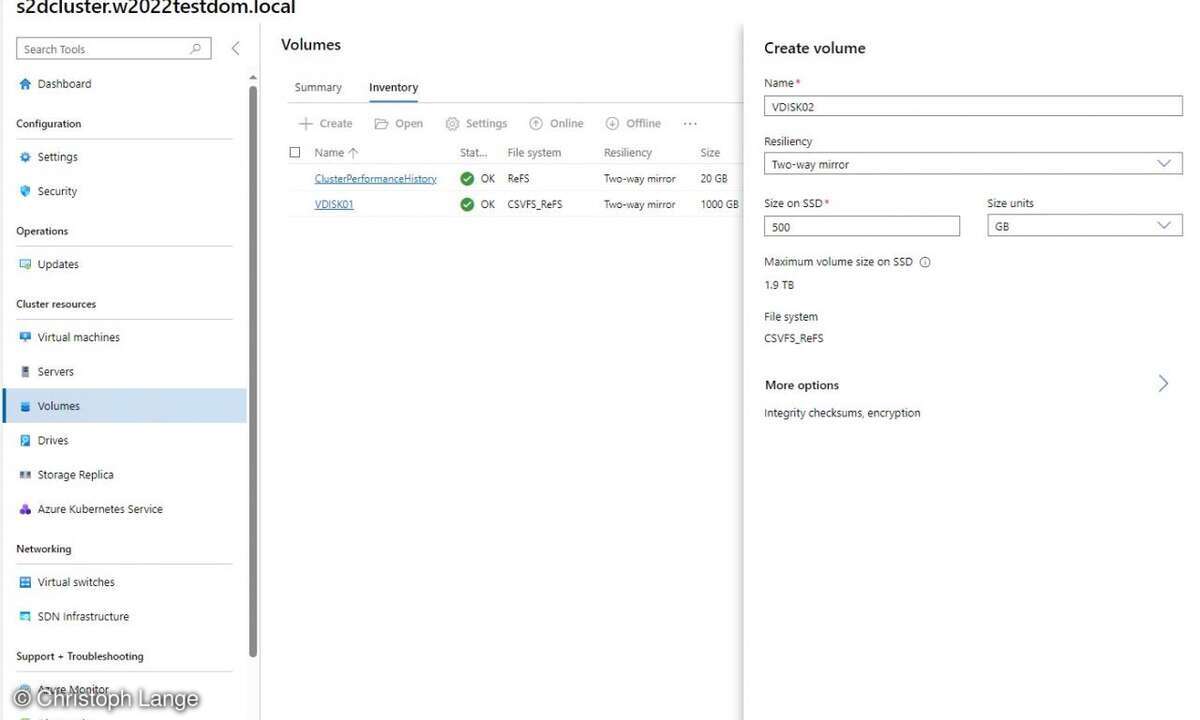Toggle the select-all checkbox in volumes table
Viewport: 1200px width, 720px height.
point(295,153)
